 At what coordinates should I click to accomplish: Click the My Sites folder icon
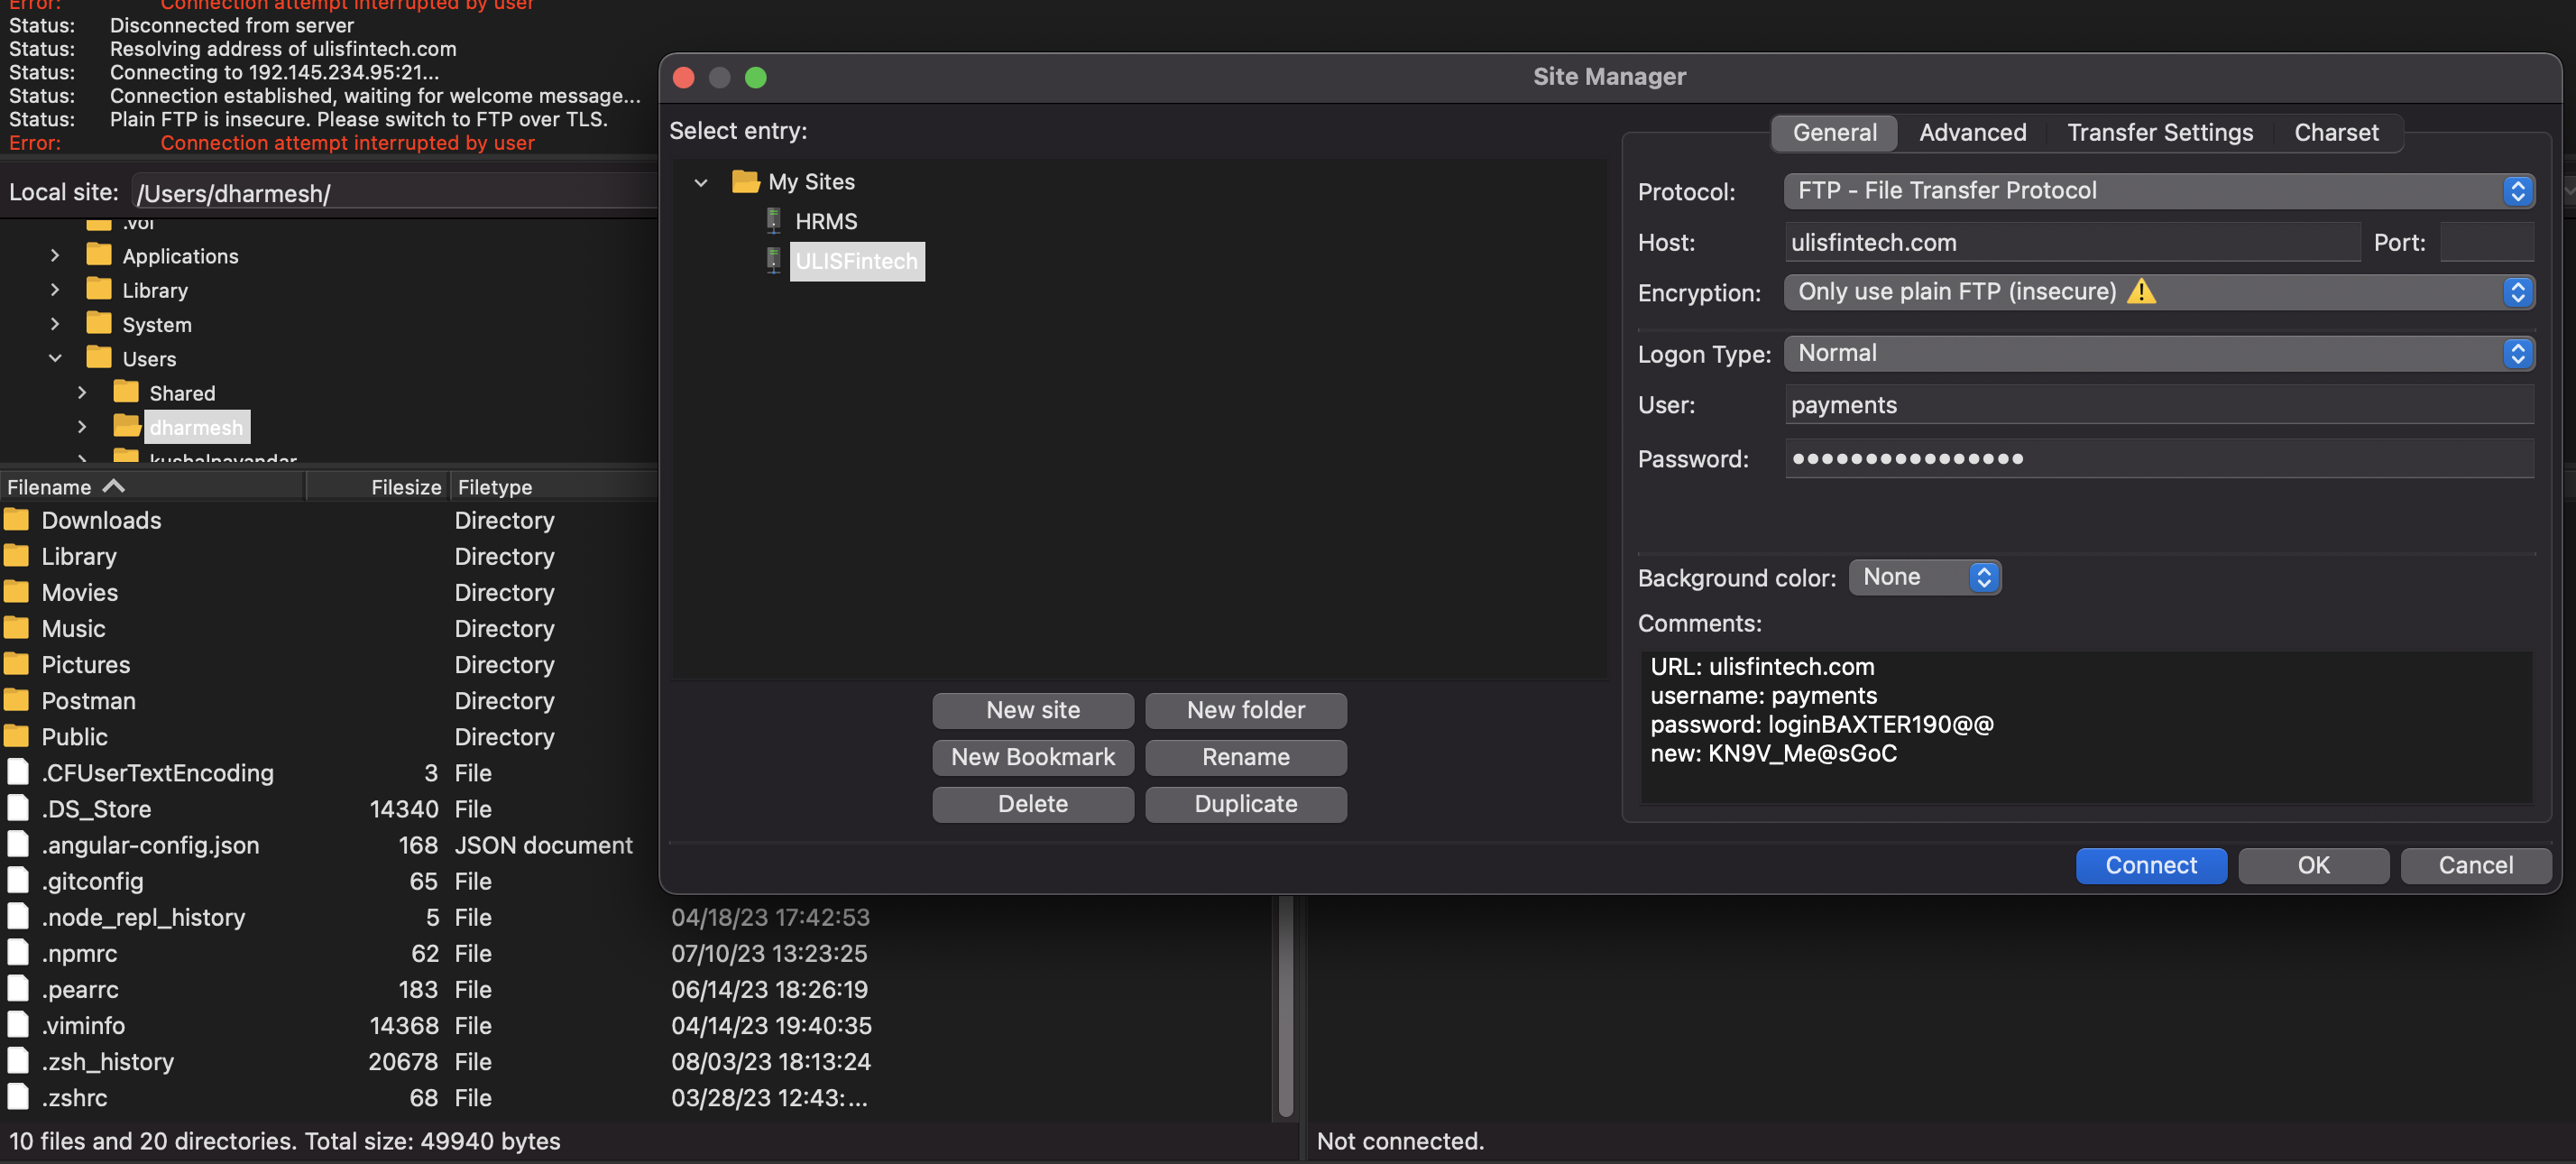(x=745, y=182)
